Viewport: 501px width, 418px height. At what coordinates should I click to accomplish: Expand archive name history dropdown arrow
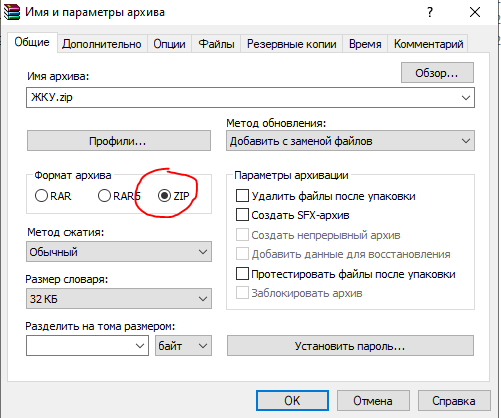point(466,98)
